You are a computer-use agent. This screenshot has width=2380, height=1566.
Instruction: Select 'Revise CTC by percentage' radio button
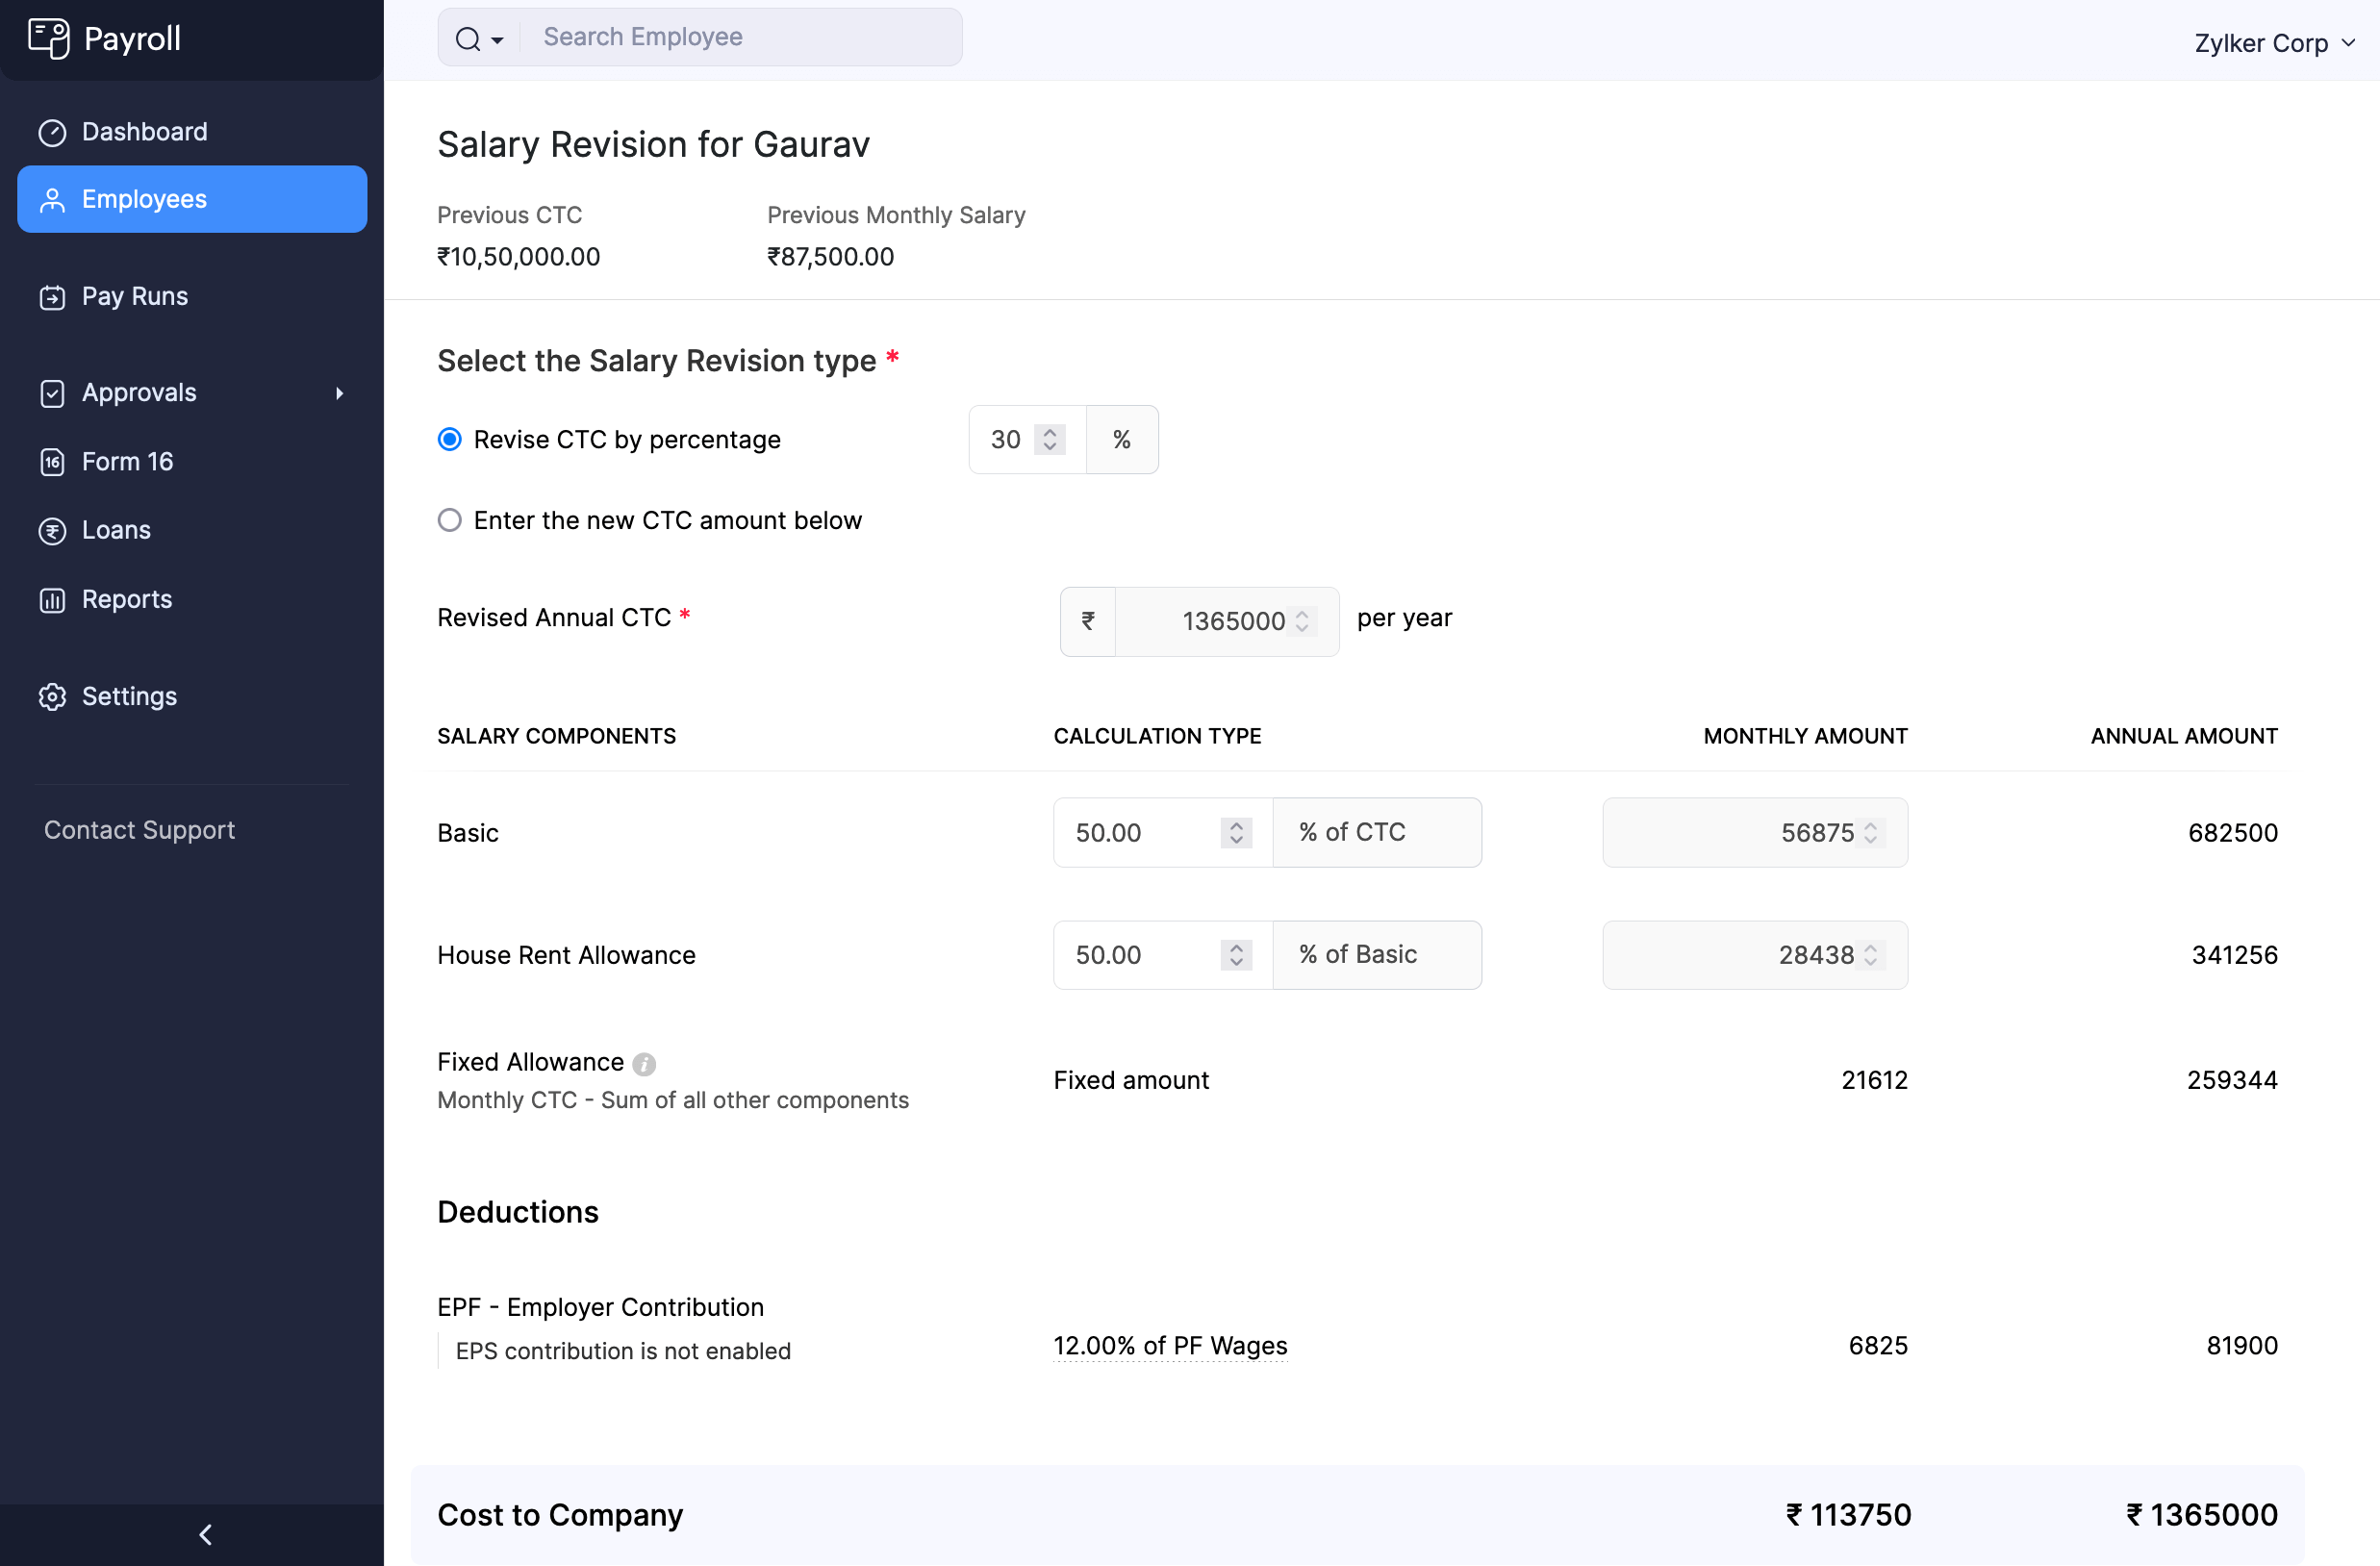click(x=449, y=439)
